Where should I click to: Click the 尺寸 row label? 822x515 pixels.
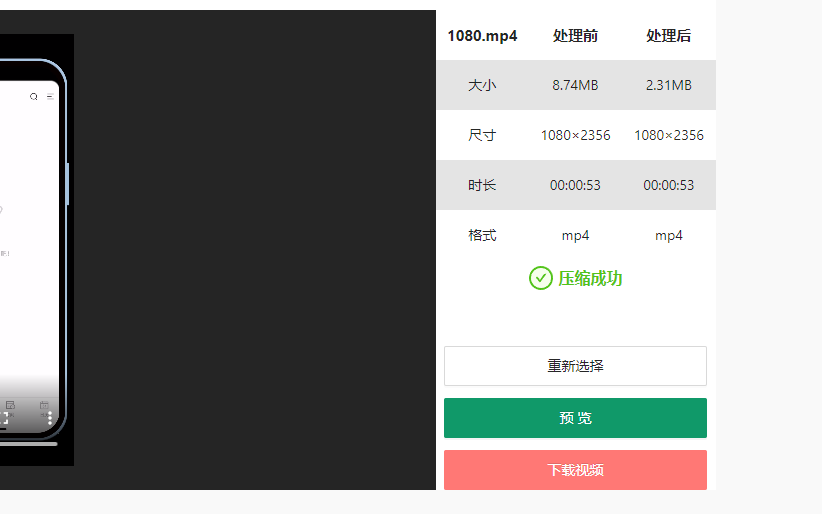point(482,135)
